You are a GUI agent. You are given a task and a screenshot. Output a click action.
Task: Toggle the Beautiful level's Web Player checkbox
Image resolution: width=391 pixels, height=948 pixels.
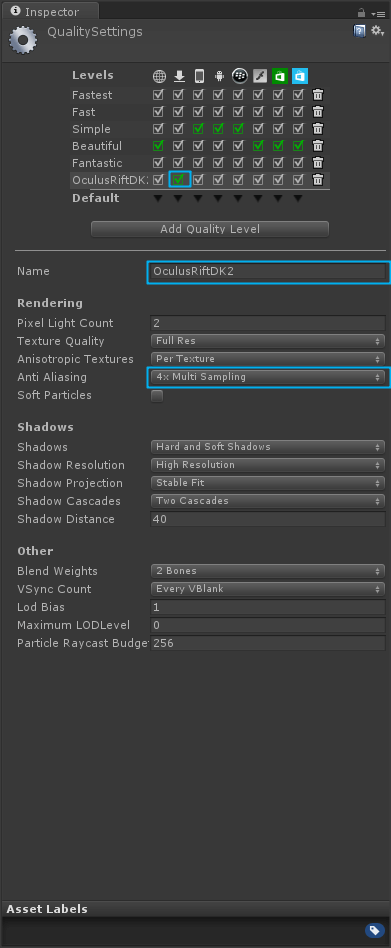point(158,146)
